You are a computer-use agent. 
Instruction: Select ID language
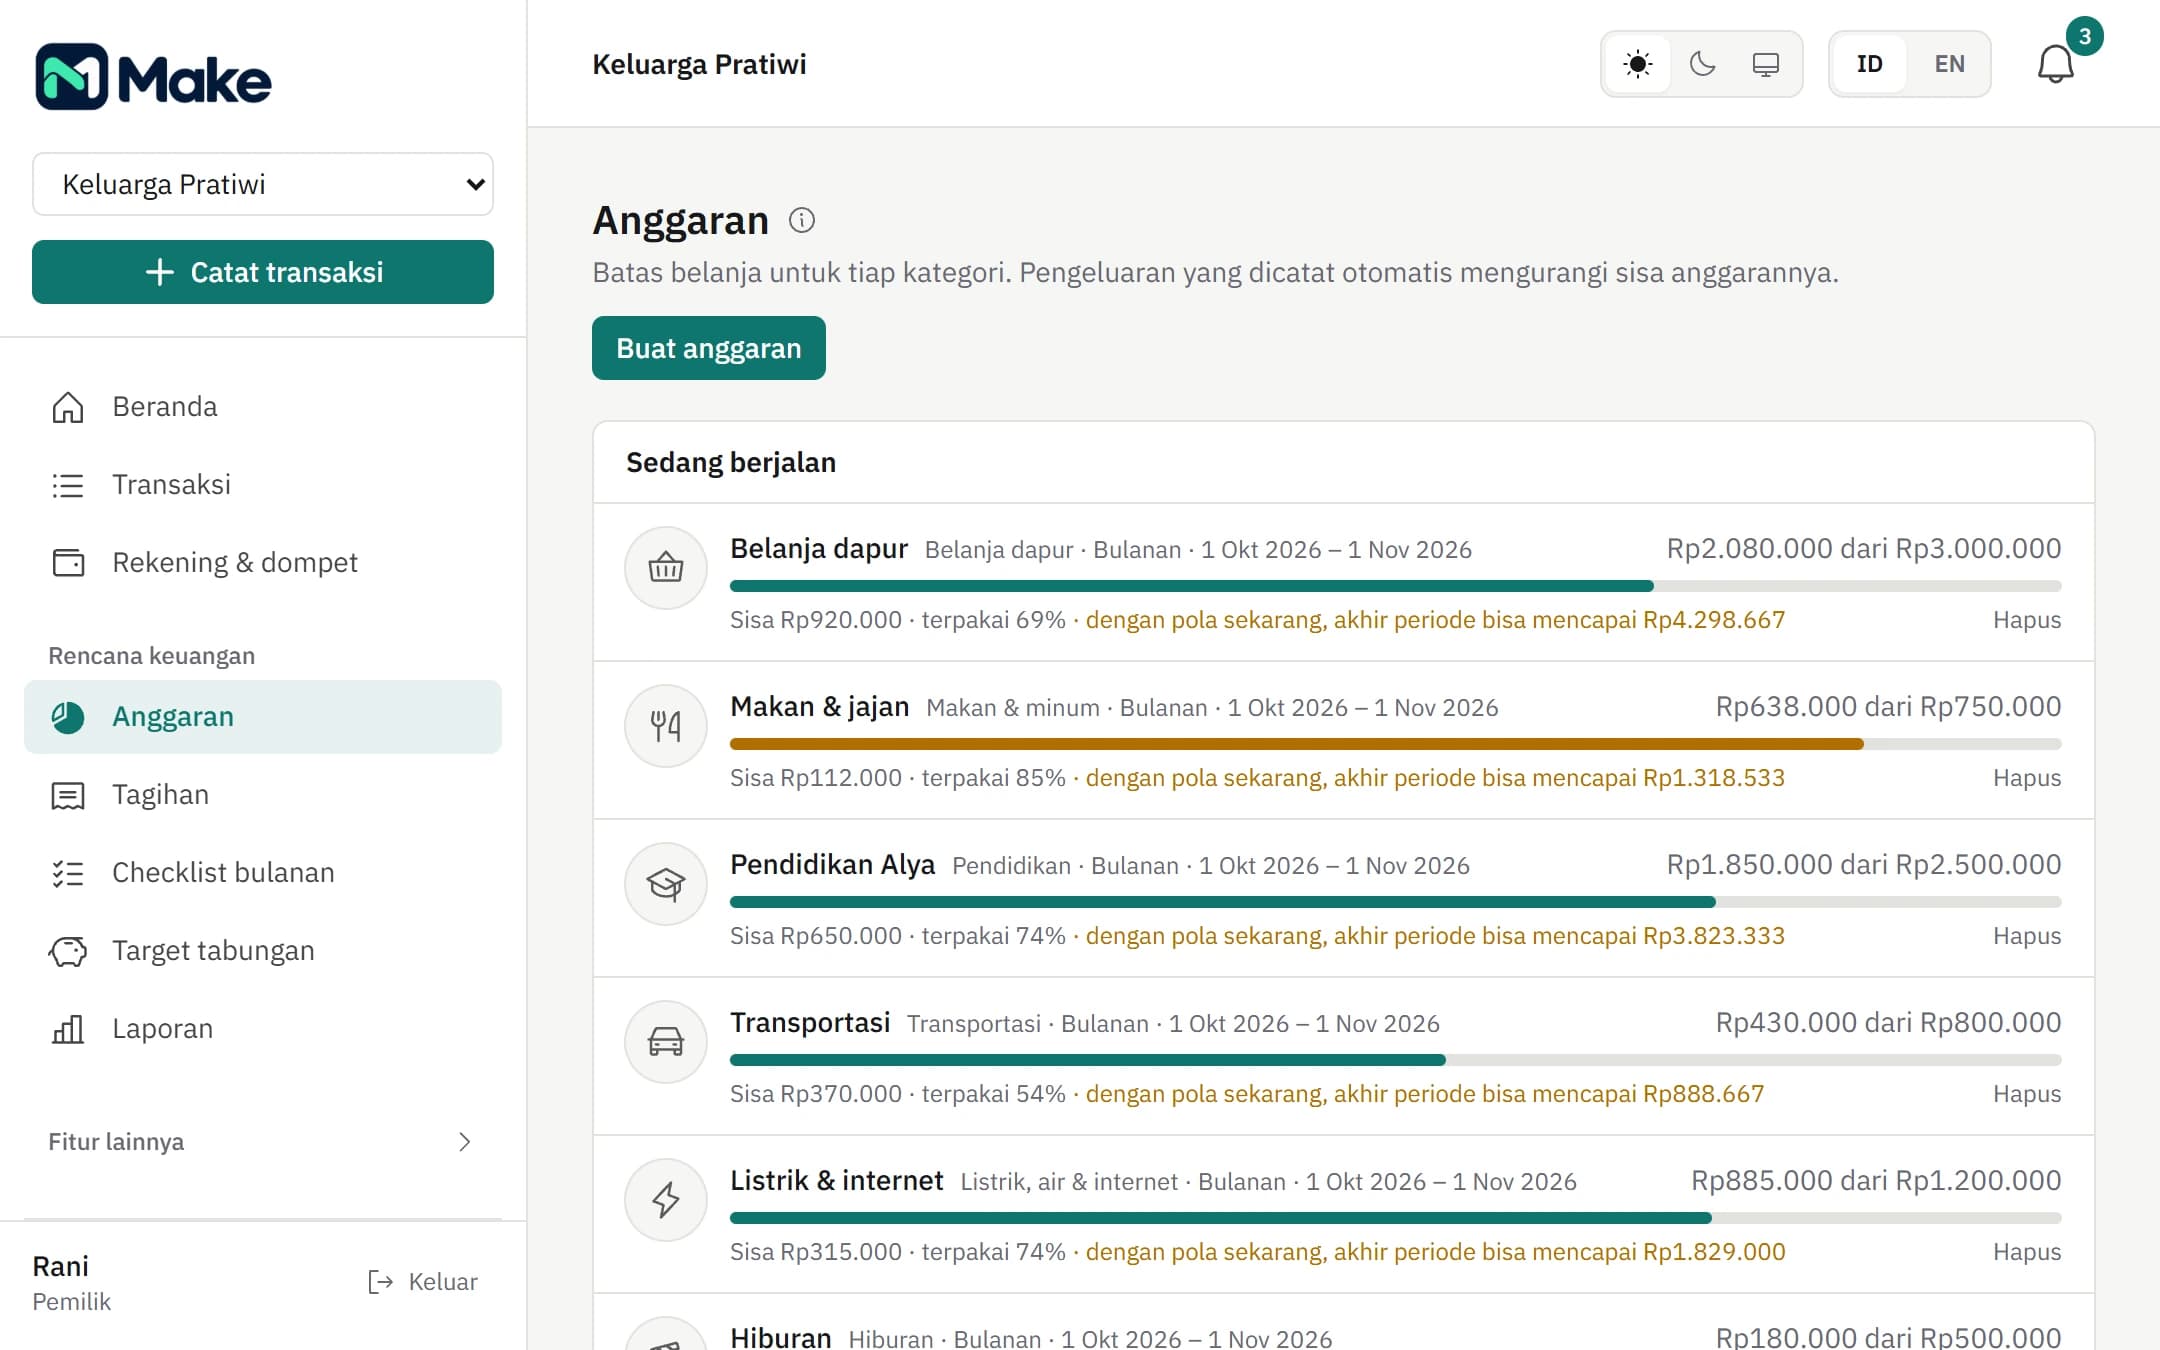(x=1870, y=64)
